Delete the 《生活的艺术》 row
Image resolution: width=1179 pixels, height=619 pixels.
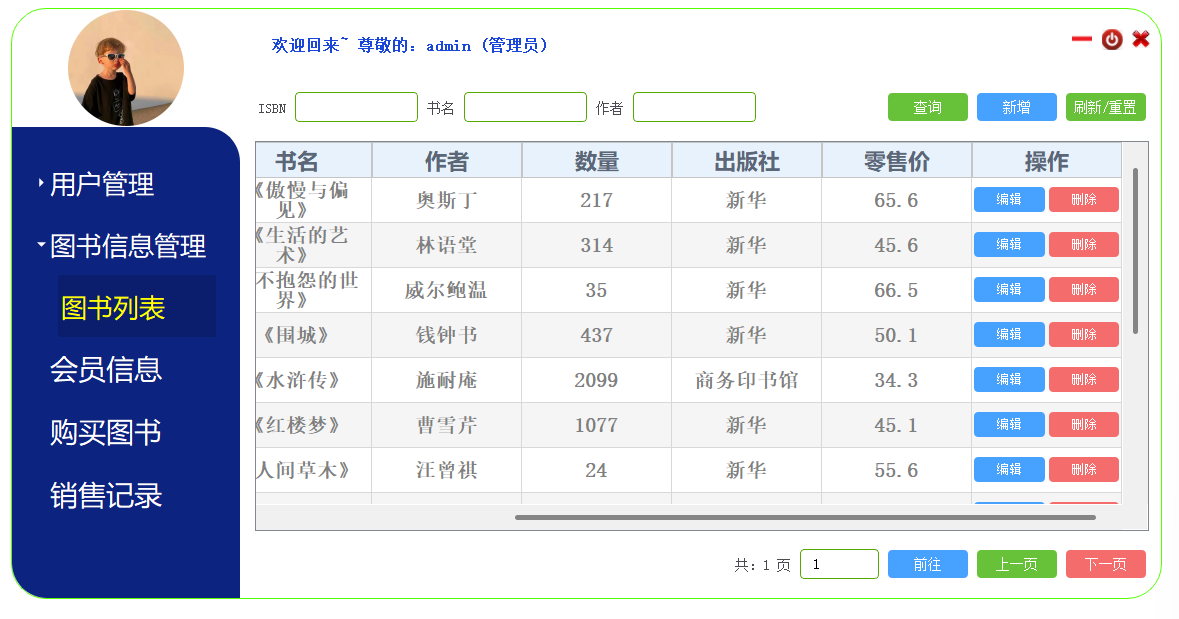pos(1084,244)
